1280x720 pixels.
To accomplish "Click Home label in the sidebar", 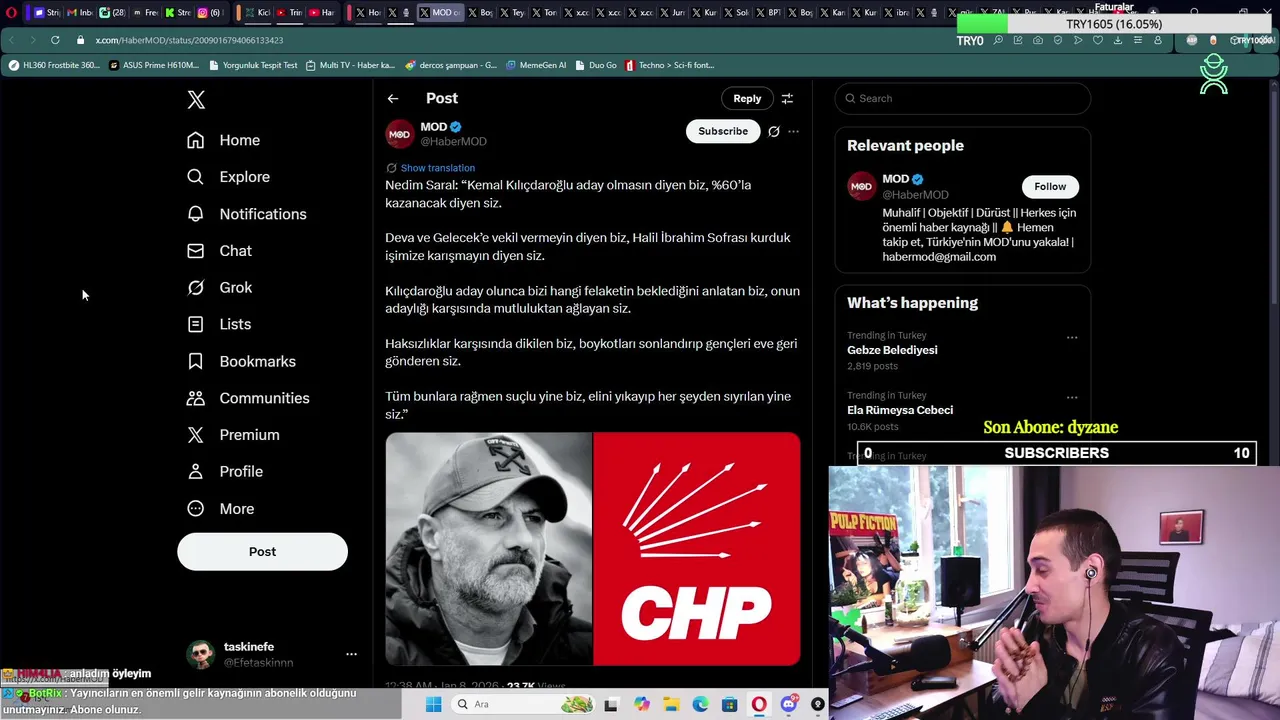I will click(x=239, y=140).
